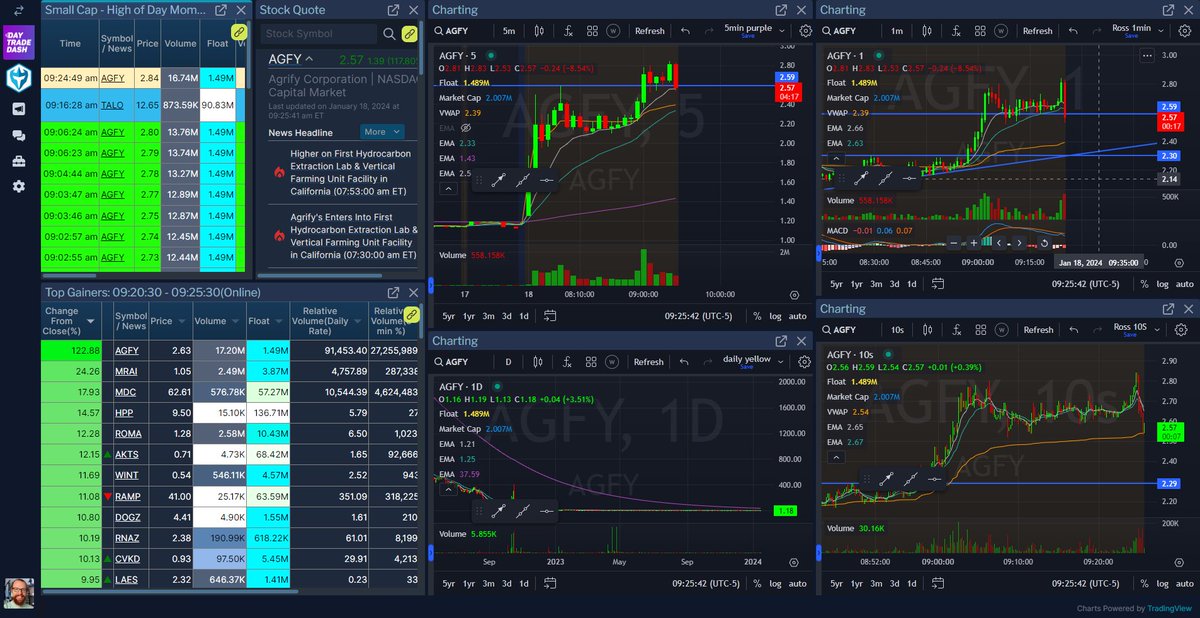Open the 10s interval selector
Image resolution: width=1200 pixels, height=618 pixels.
click(899, 330)
